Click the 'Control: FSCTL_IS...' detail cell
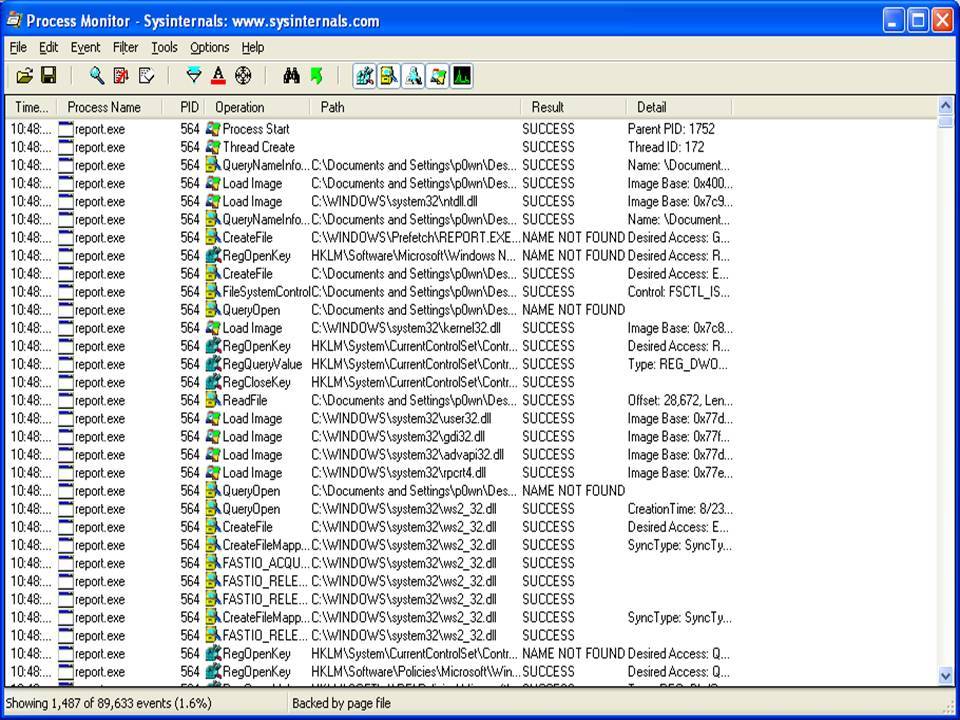 click(x=678, y=292)
